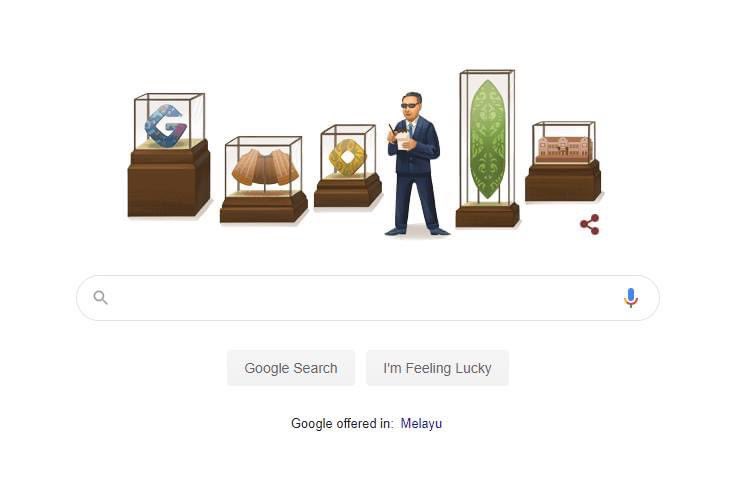Screen dimensions: 745x484
Task: Click the miniature building model exhibit
Action: tap(564, 149)
